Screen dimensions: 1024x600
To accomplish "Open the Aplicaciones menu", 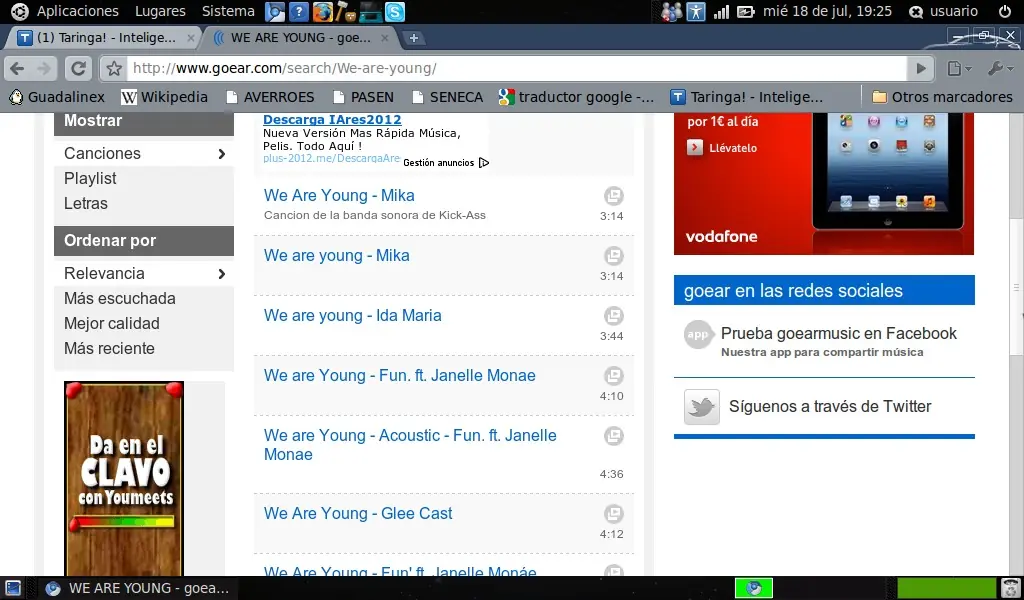I will (x=78, y=11).
